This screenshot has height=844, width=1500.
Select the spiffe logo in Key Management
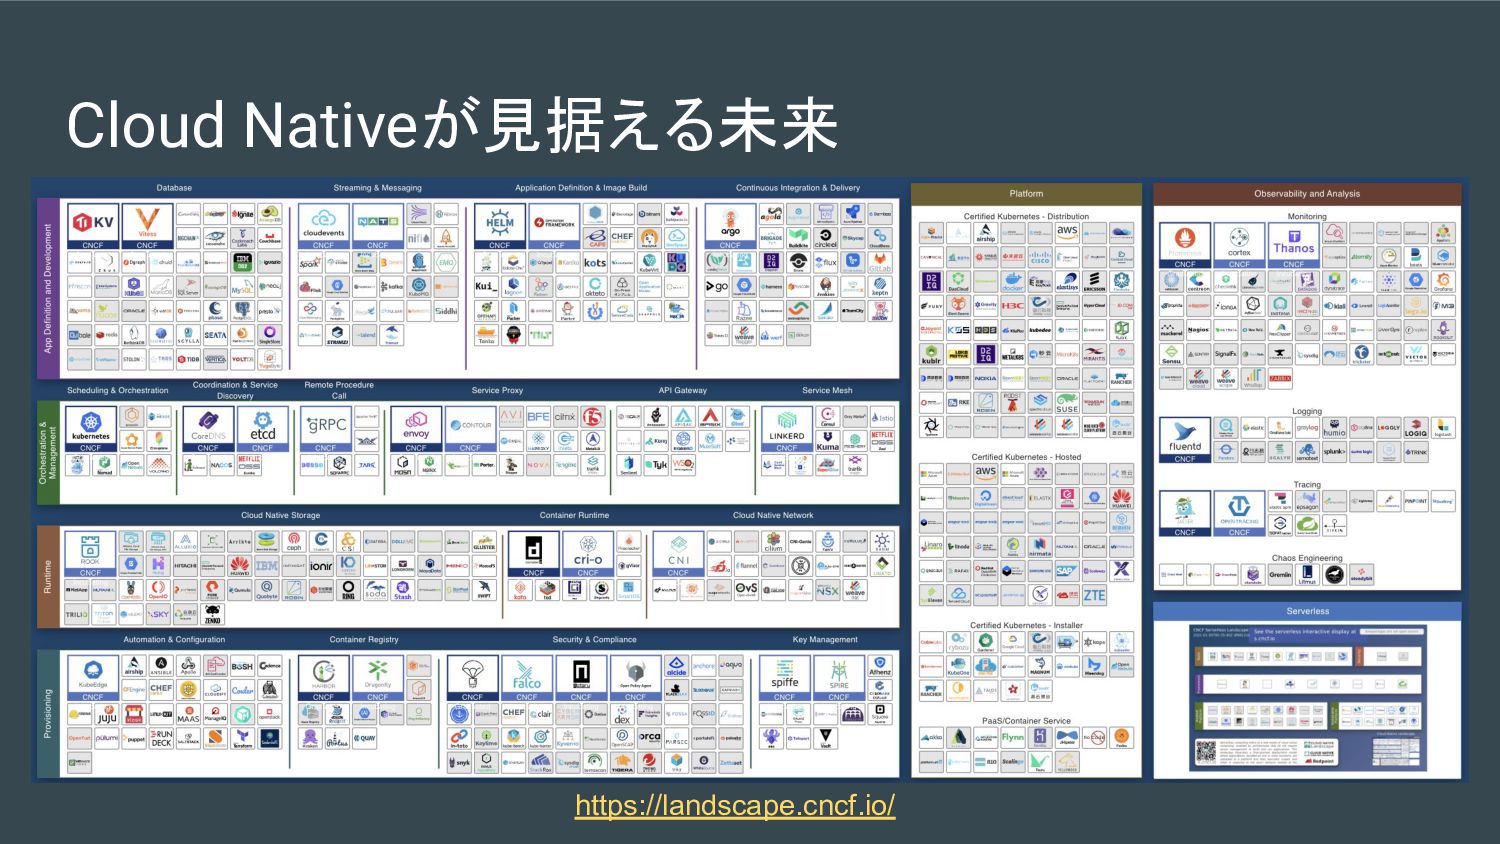click(x=785, y=678)
